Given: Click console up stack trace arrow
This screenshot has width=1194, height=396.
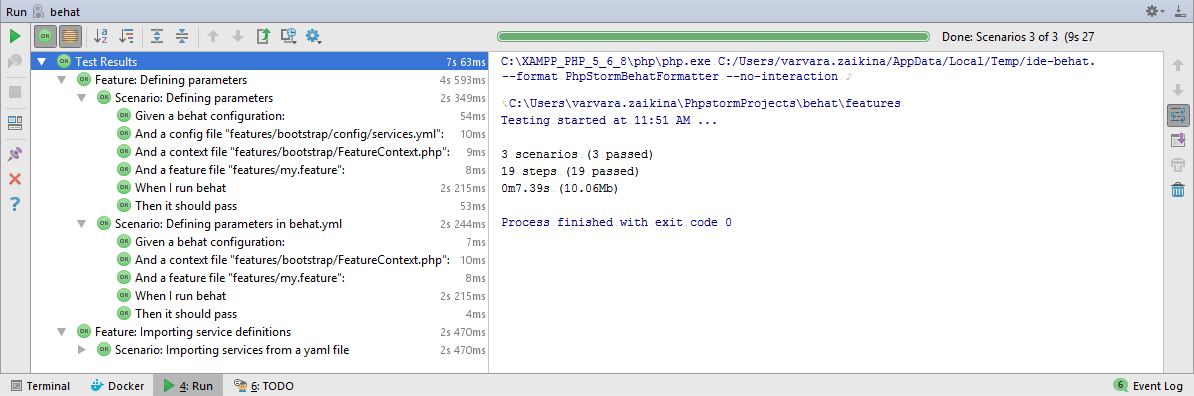Looking at the screenshot, I should (x=1178, y=65).
